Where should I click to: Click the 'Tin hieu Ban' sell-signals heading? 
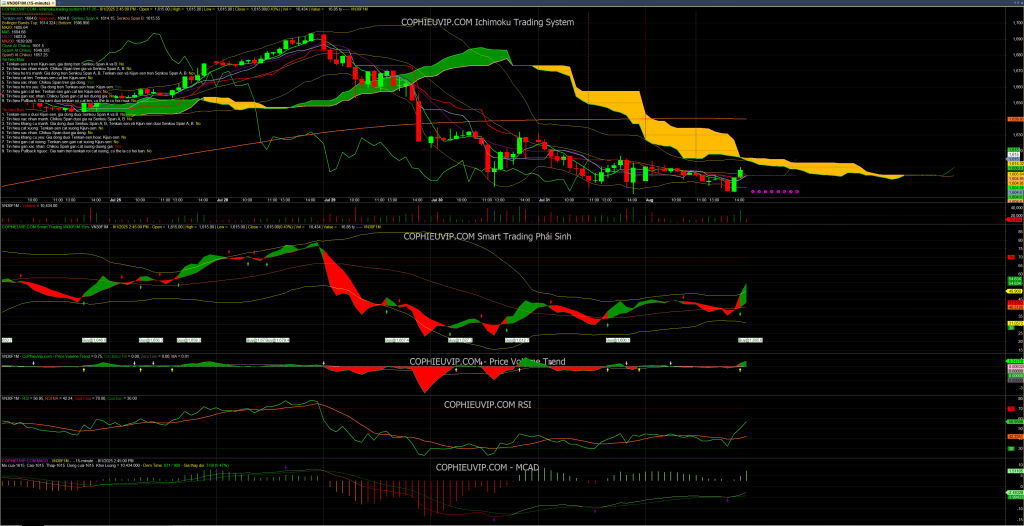click(14, 110)
